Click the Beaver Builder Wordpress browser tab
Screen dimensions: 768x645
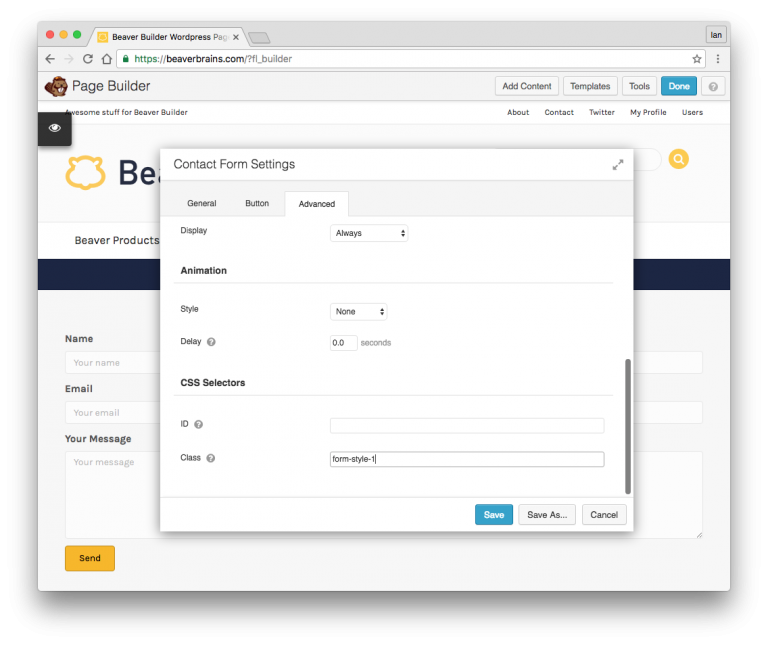(169, 37)
